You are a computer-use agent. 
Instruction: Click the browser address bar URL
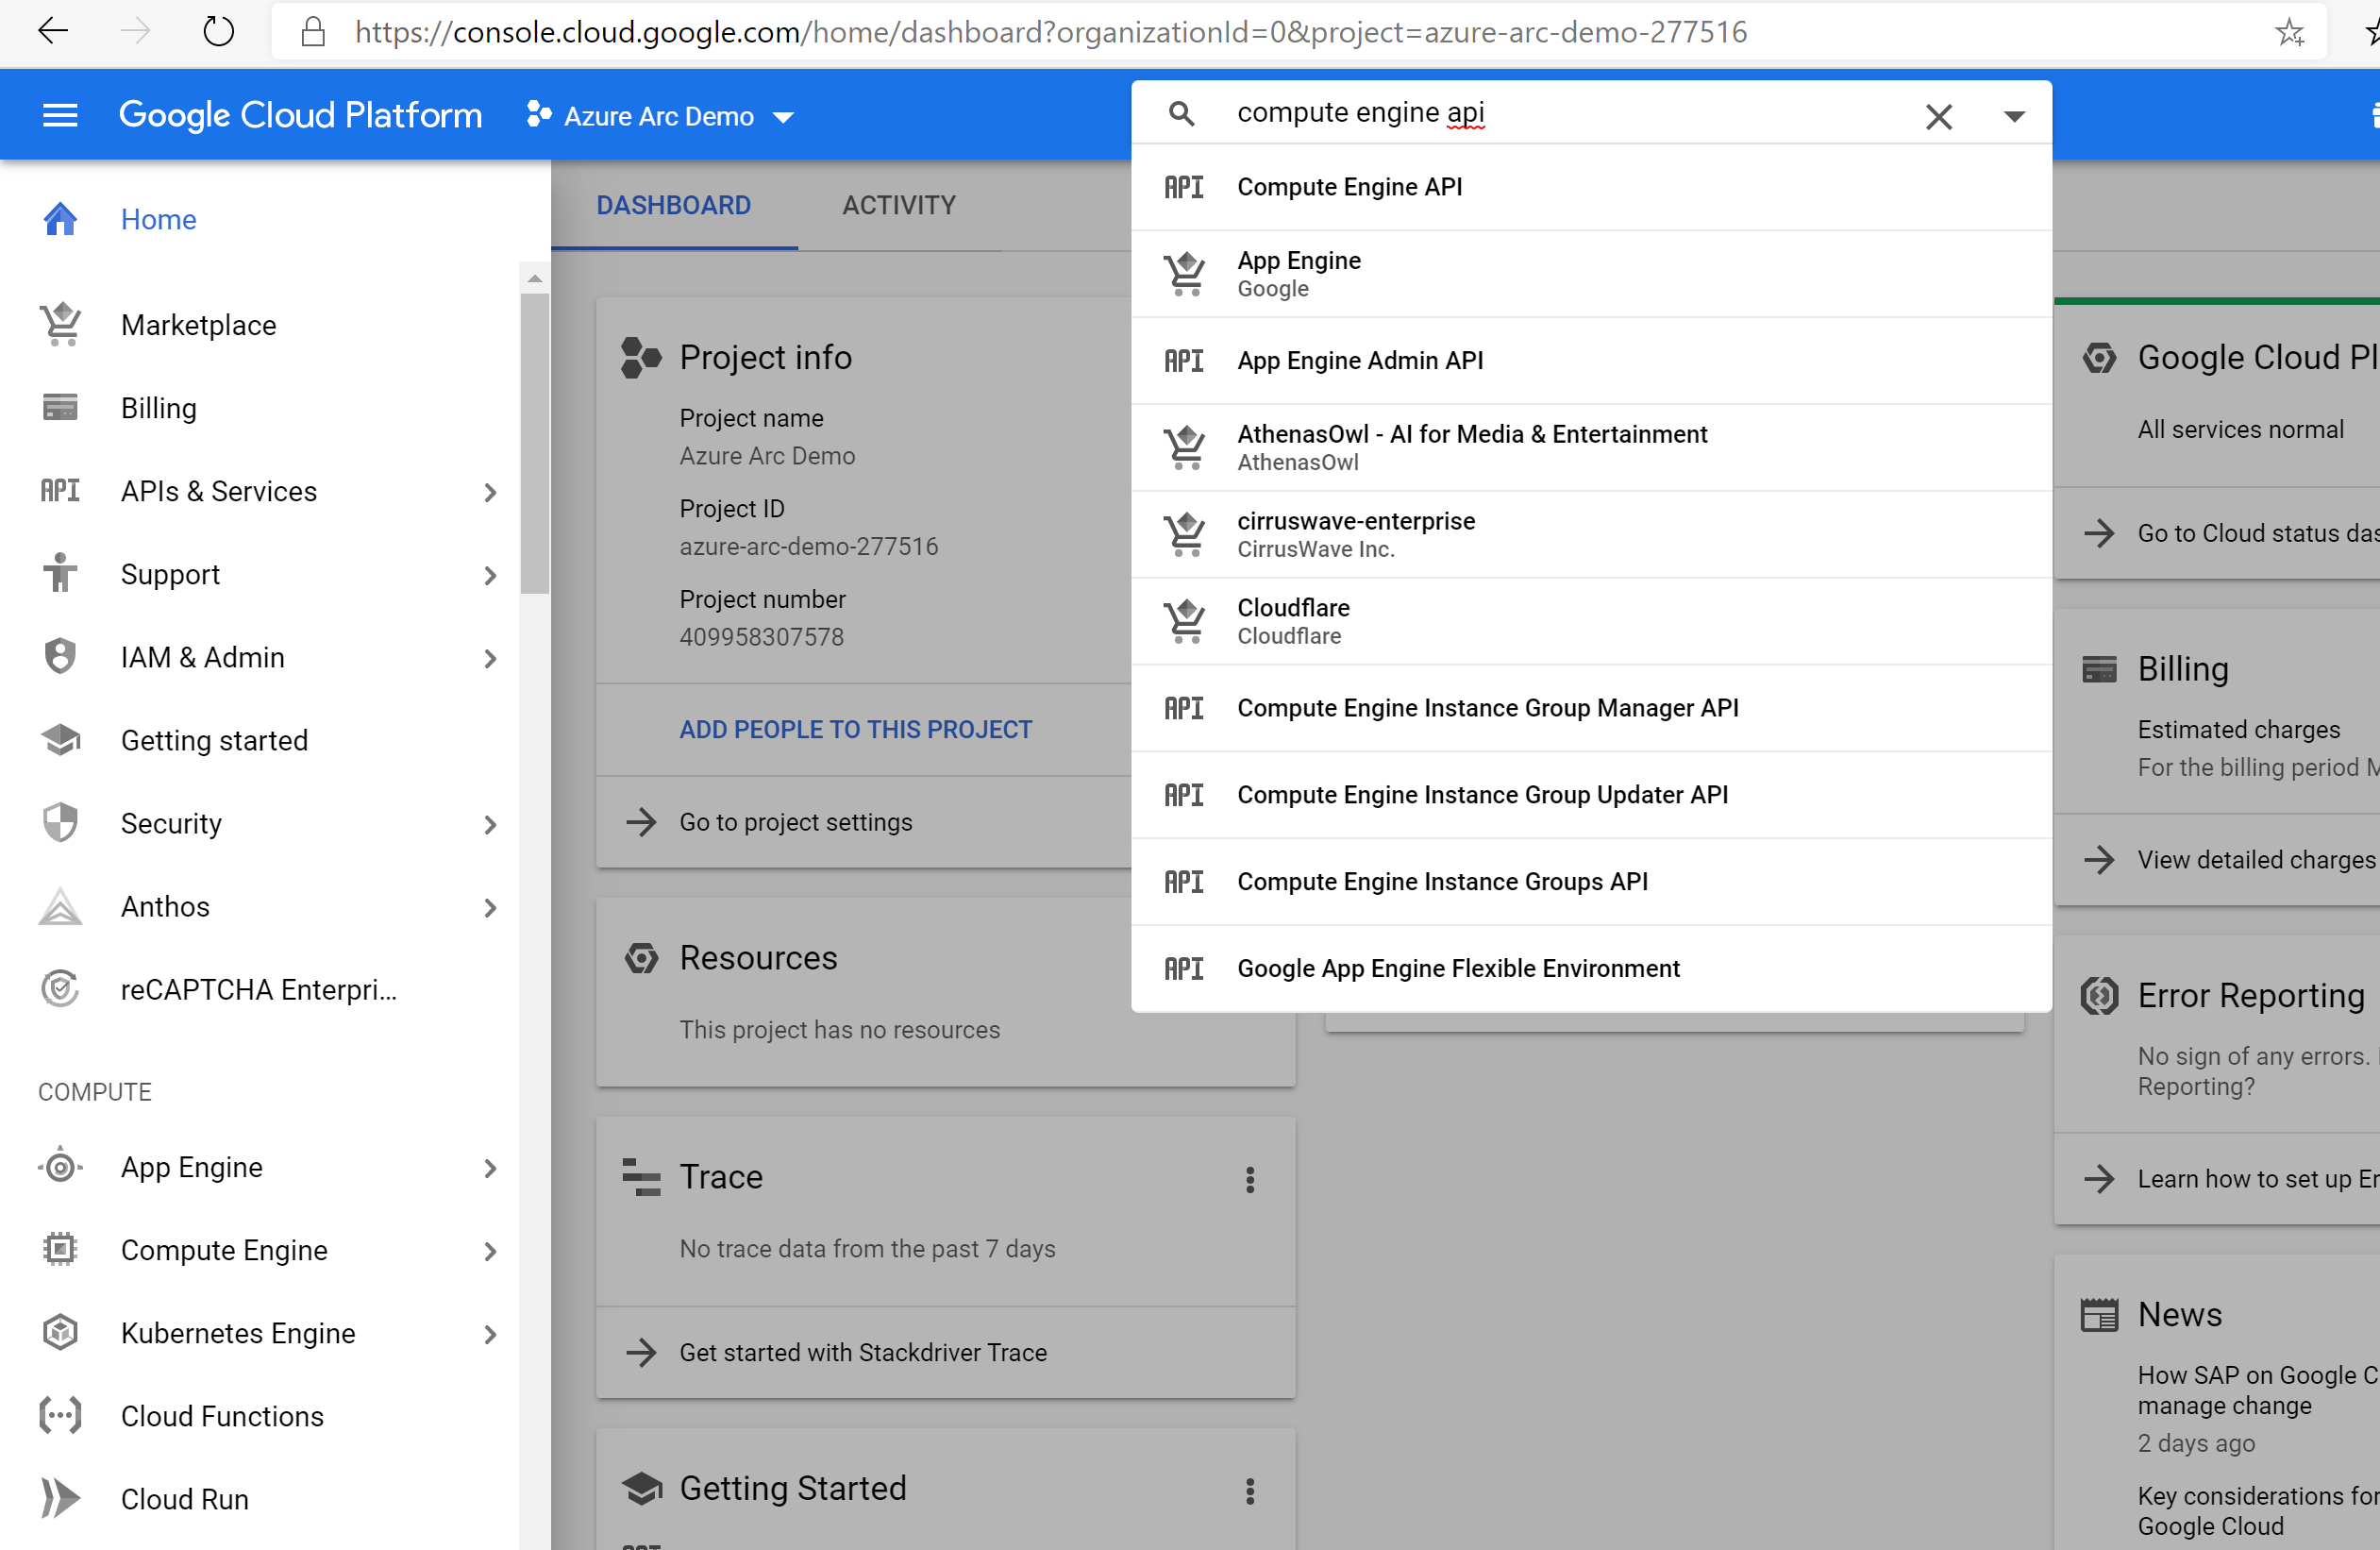coord(1050,32)
